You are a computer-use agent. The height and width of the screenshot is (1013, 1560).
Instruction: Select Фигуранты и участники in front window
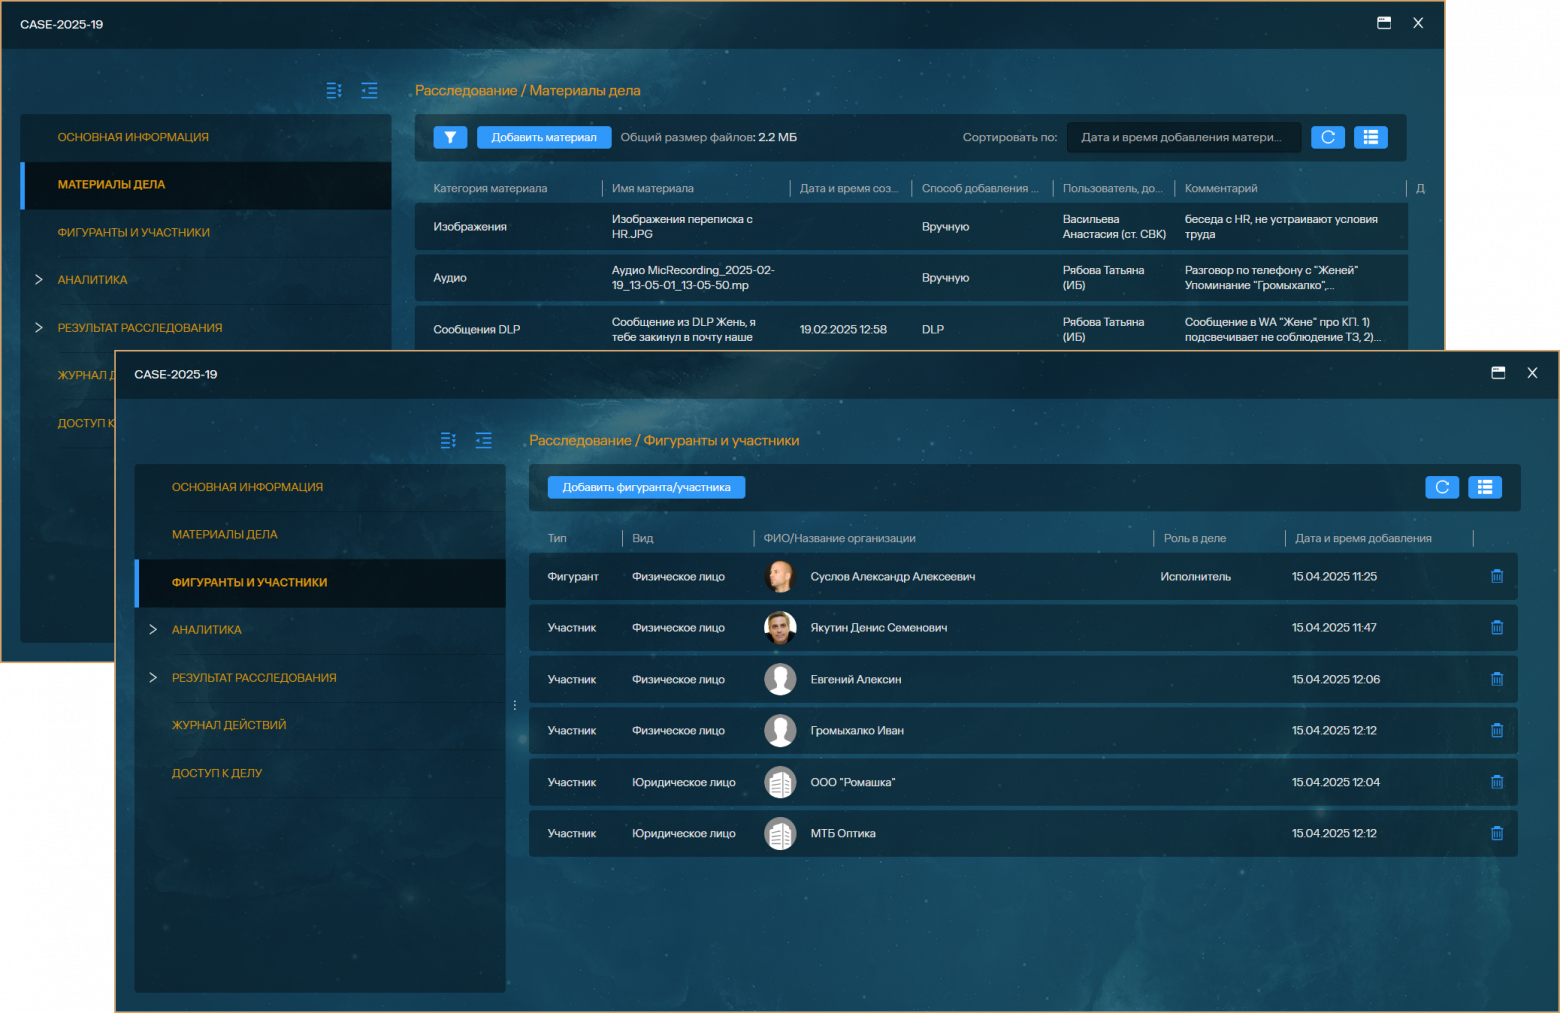pos(320,582)
